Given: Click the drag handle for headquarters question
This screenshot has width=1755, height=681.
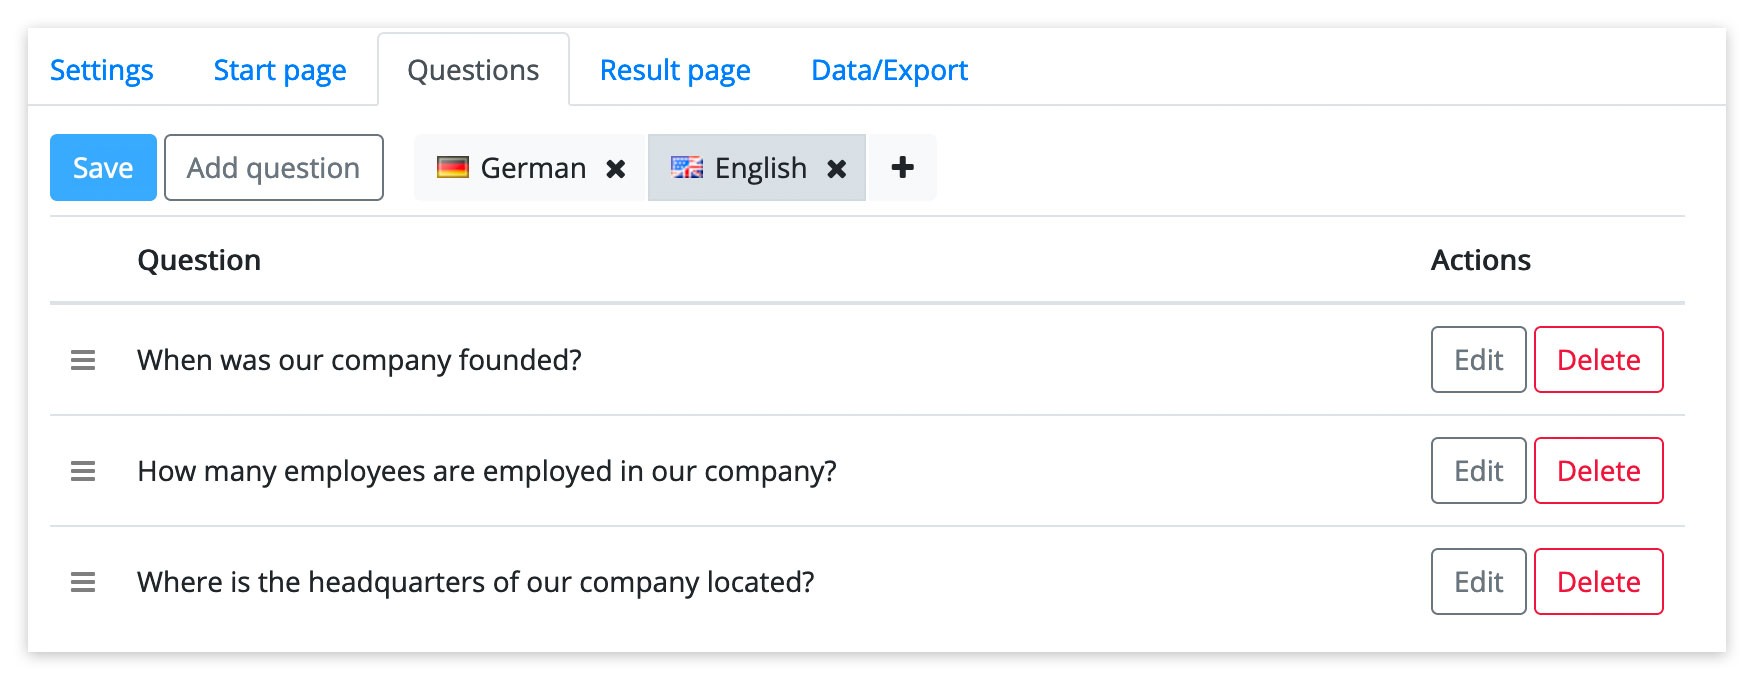Looking at the screenshot, I should click(x=83, y=582).
